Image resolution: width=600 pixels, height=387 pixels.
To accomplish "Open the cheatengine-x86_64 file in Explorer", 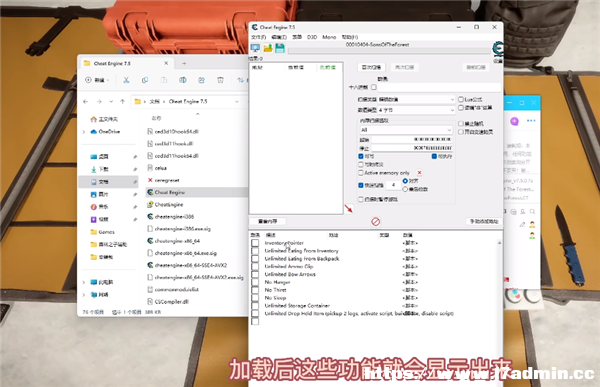I will click(177, 241).
